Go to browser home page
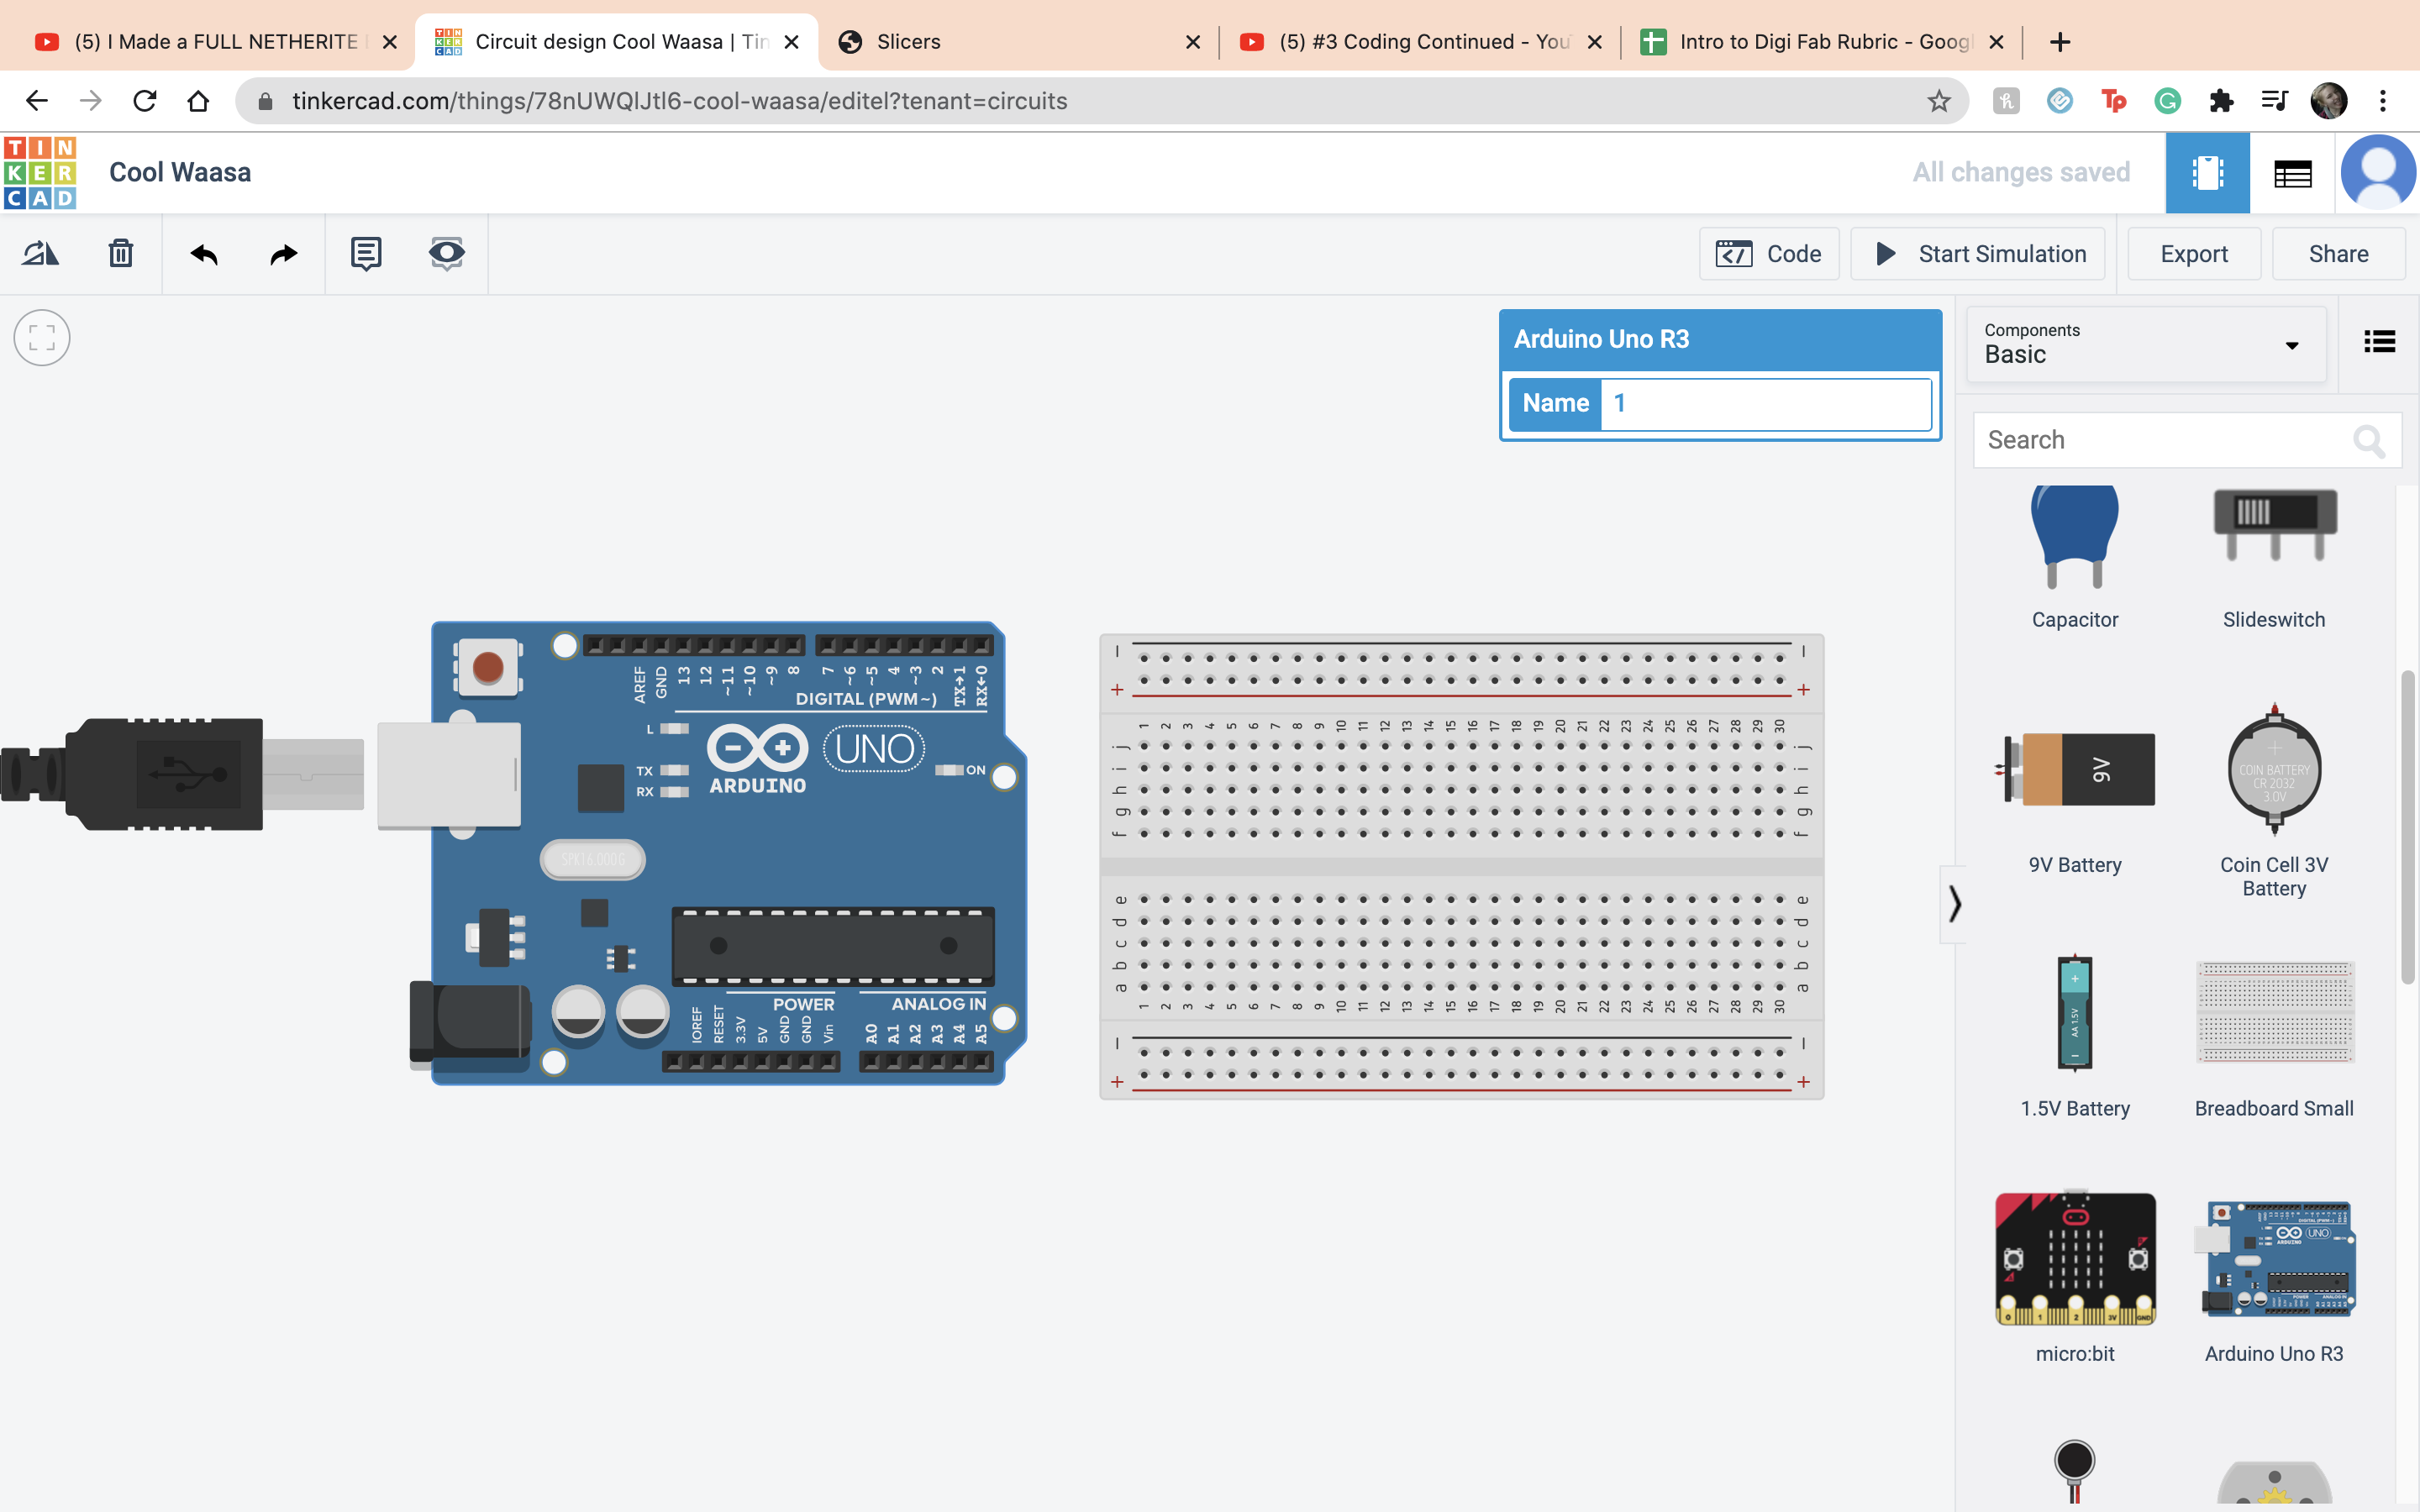Image resolution: width=2420 pixels, height=1512 pixels. (x=198, y=101)
